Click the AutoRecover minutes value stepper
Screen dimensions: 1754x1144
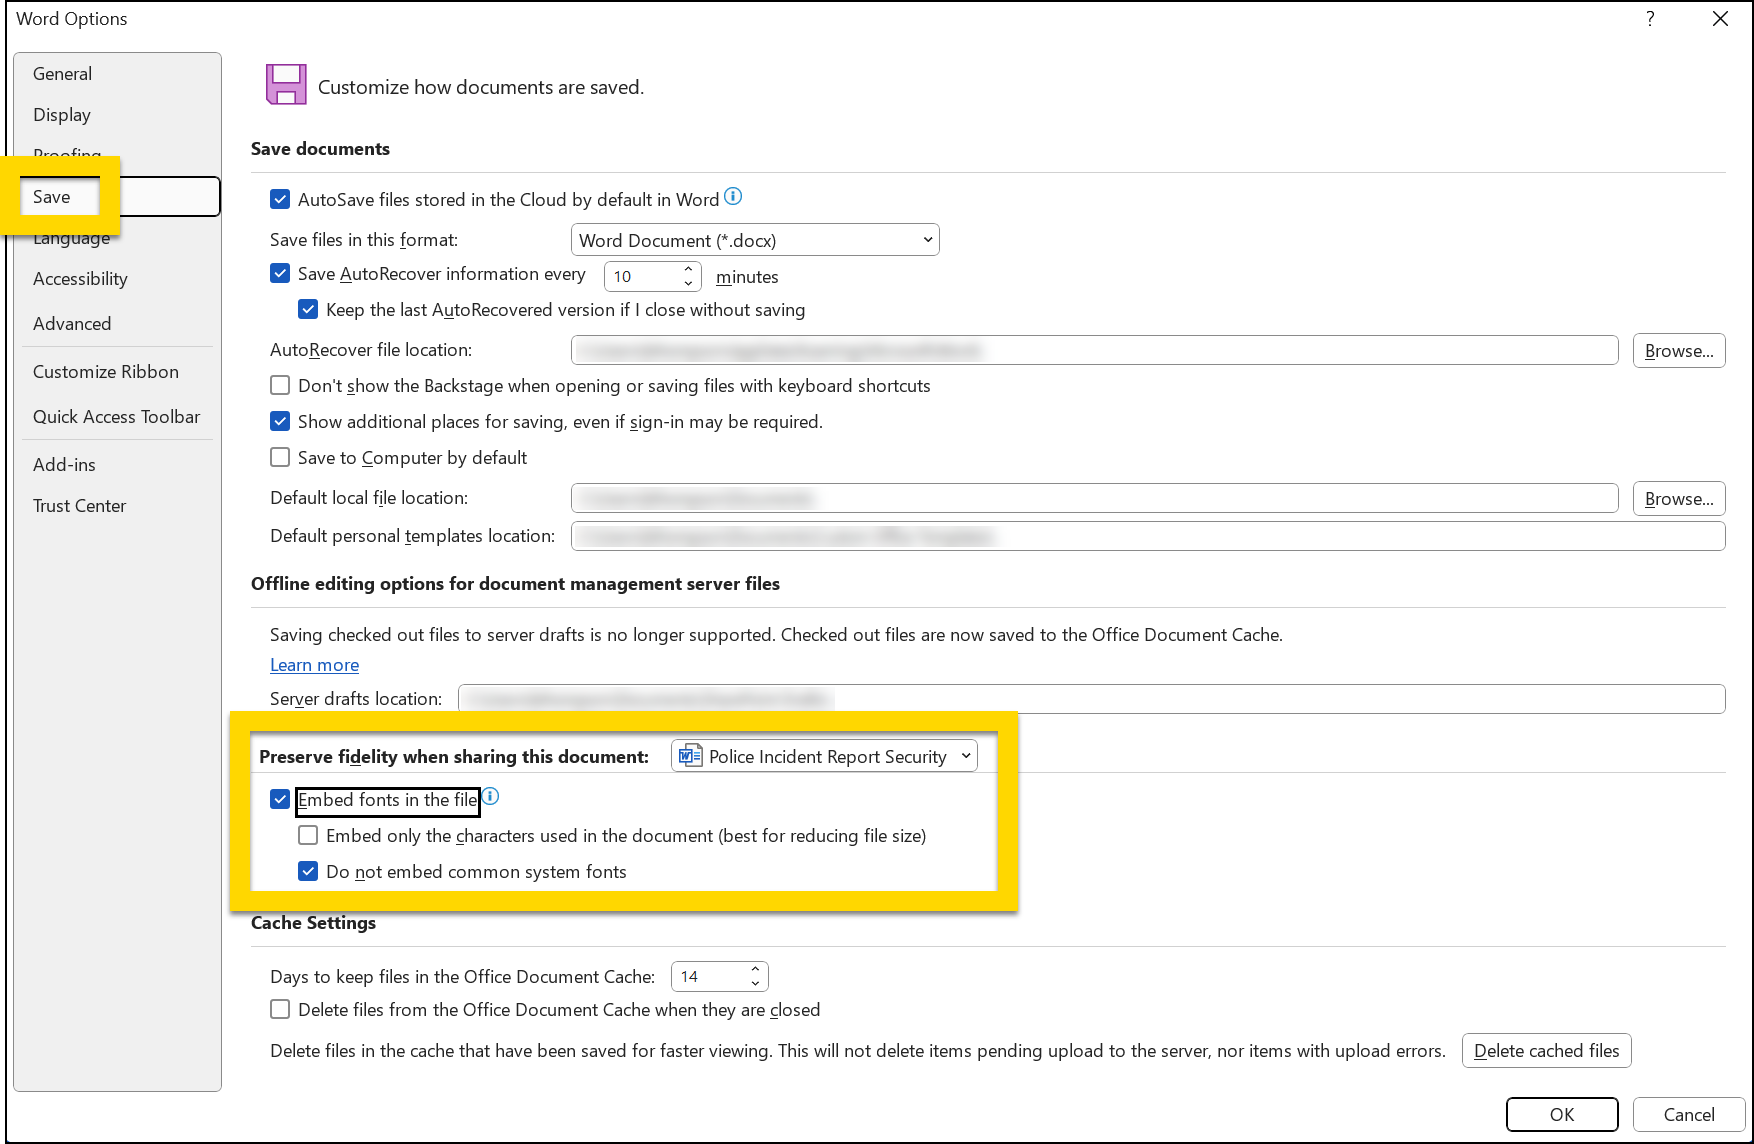click(x=688, y=276)
